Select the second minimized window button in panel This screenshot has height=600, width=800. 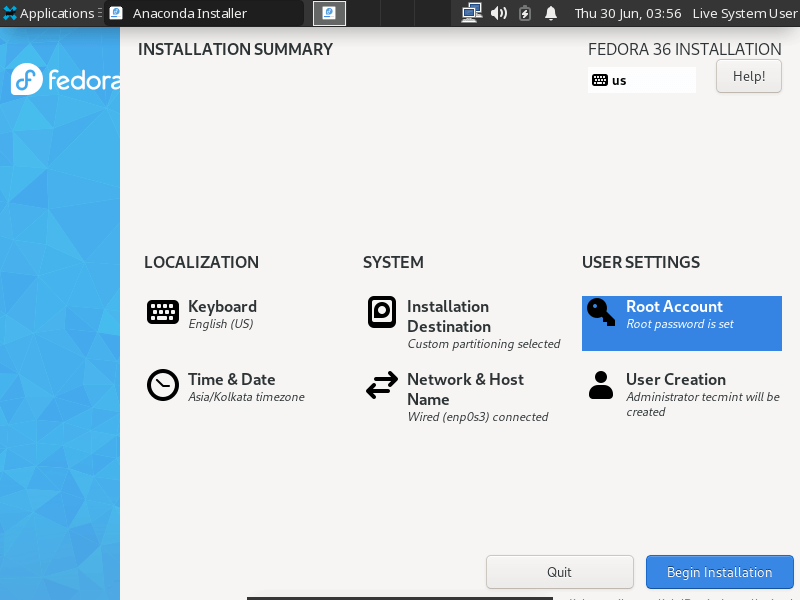point(329,13)
